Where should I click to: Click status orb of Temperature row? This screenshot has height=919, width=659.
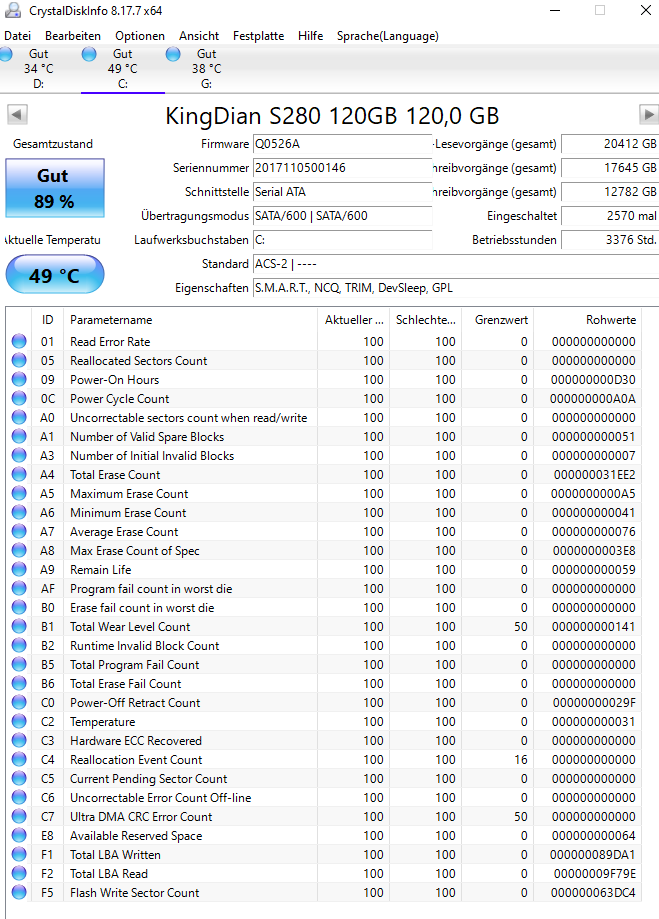click(x=19, y=721)
